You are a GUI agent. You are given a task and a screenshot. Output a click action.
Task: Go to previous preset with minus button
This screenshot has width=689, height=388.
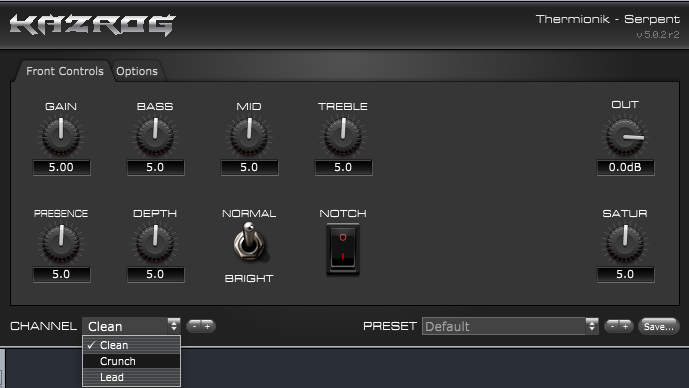[x=612, y=326]
